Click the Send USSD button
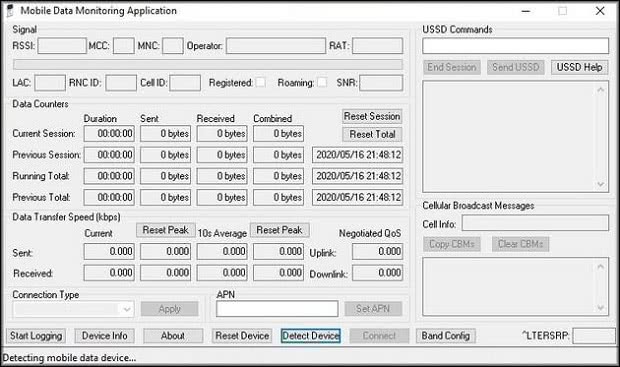Screen dimensions: 620x367 [x=516, y=67]
